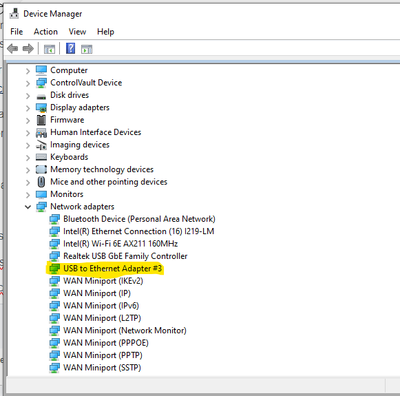
Task: Click the Show/Hide Console Tree icon
Action: click(50, 49)
